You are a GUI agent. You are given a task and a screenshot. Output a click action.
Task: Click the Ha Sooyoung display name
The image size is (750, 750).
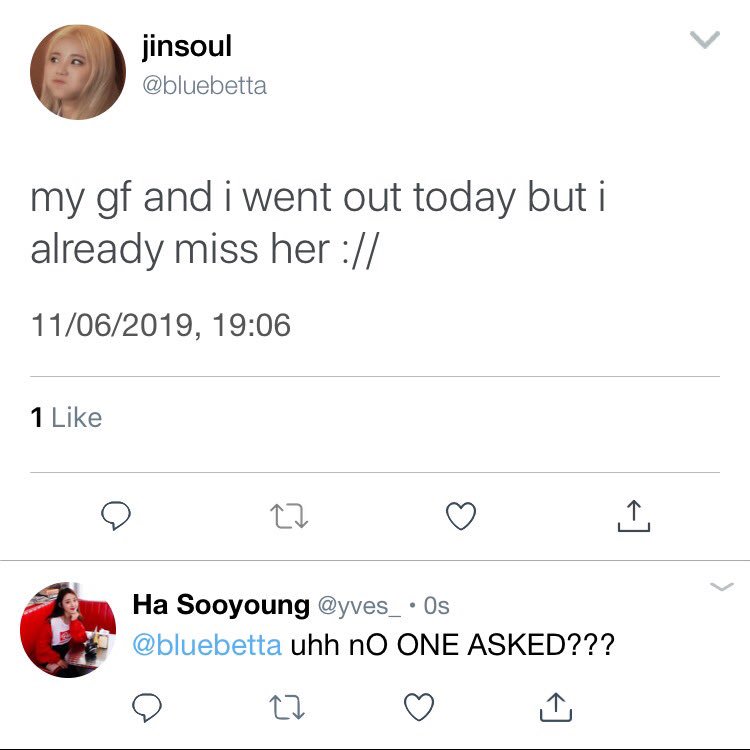coord(221,605)
